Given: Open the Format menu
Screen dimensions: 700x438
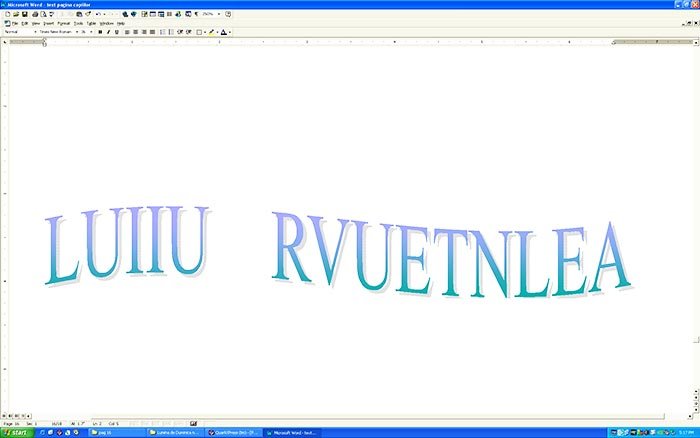Looking at the screenshot, I should point(63,23).
